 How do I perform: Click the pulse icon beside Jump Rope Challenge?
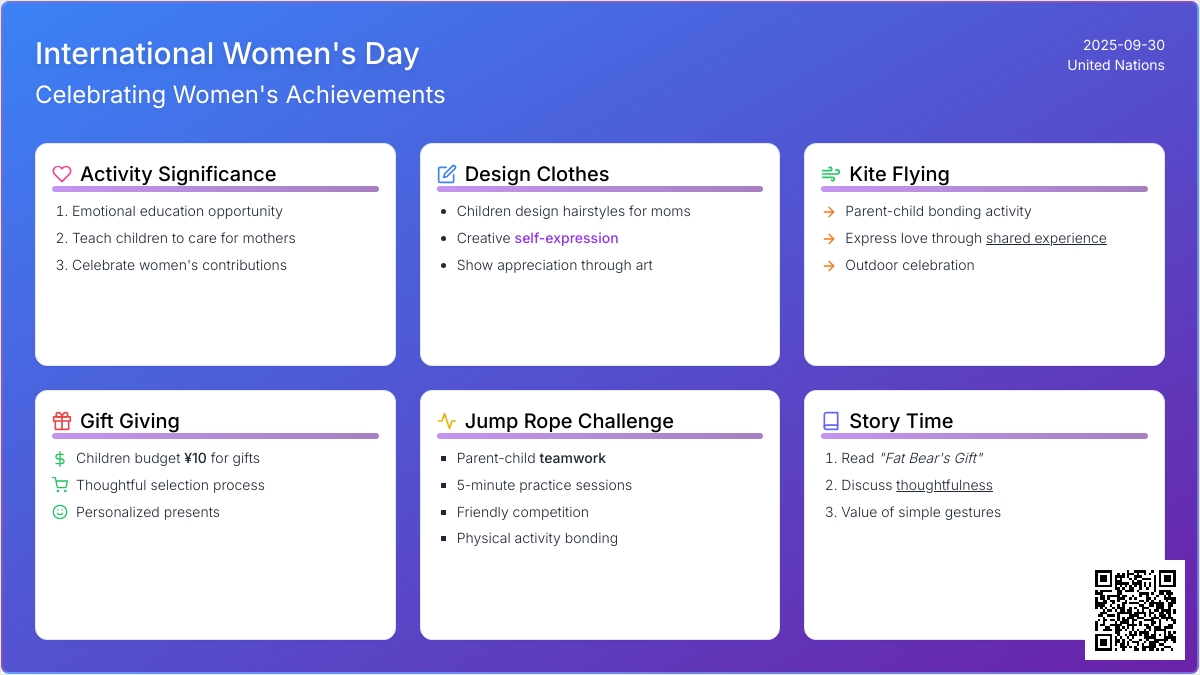(x=447, y=421)
